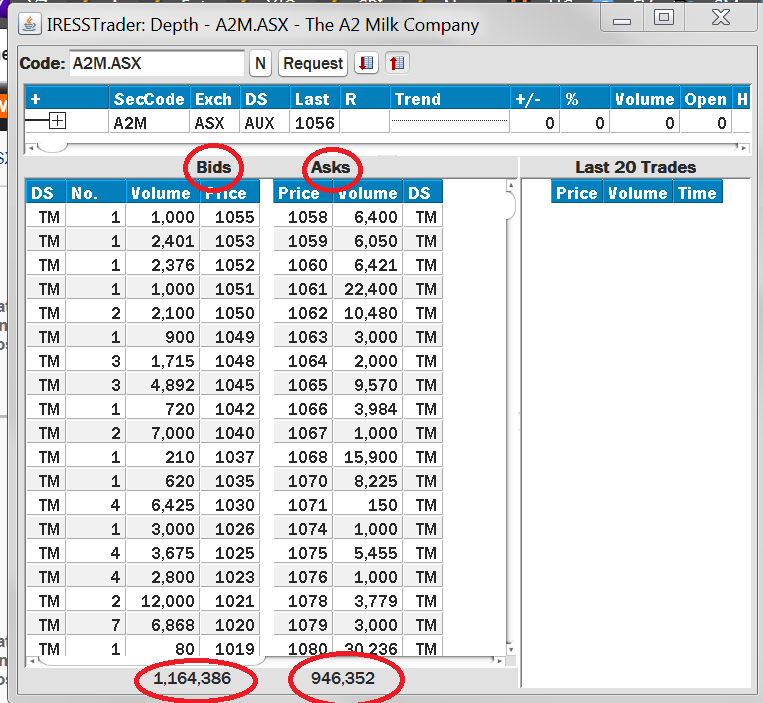Select ask volume 22,400 cell

[x=368, y=289]
